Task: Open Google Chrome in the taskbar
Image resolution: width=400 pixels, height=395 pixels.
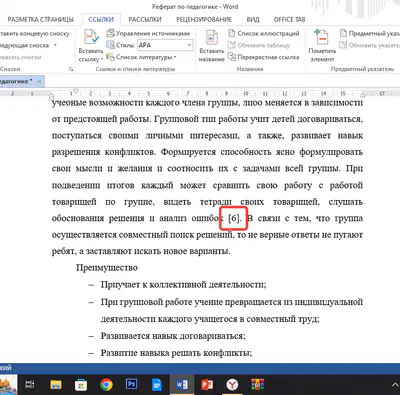Action: tap(106, 384)
